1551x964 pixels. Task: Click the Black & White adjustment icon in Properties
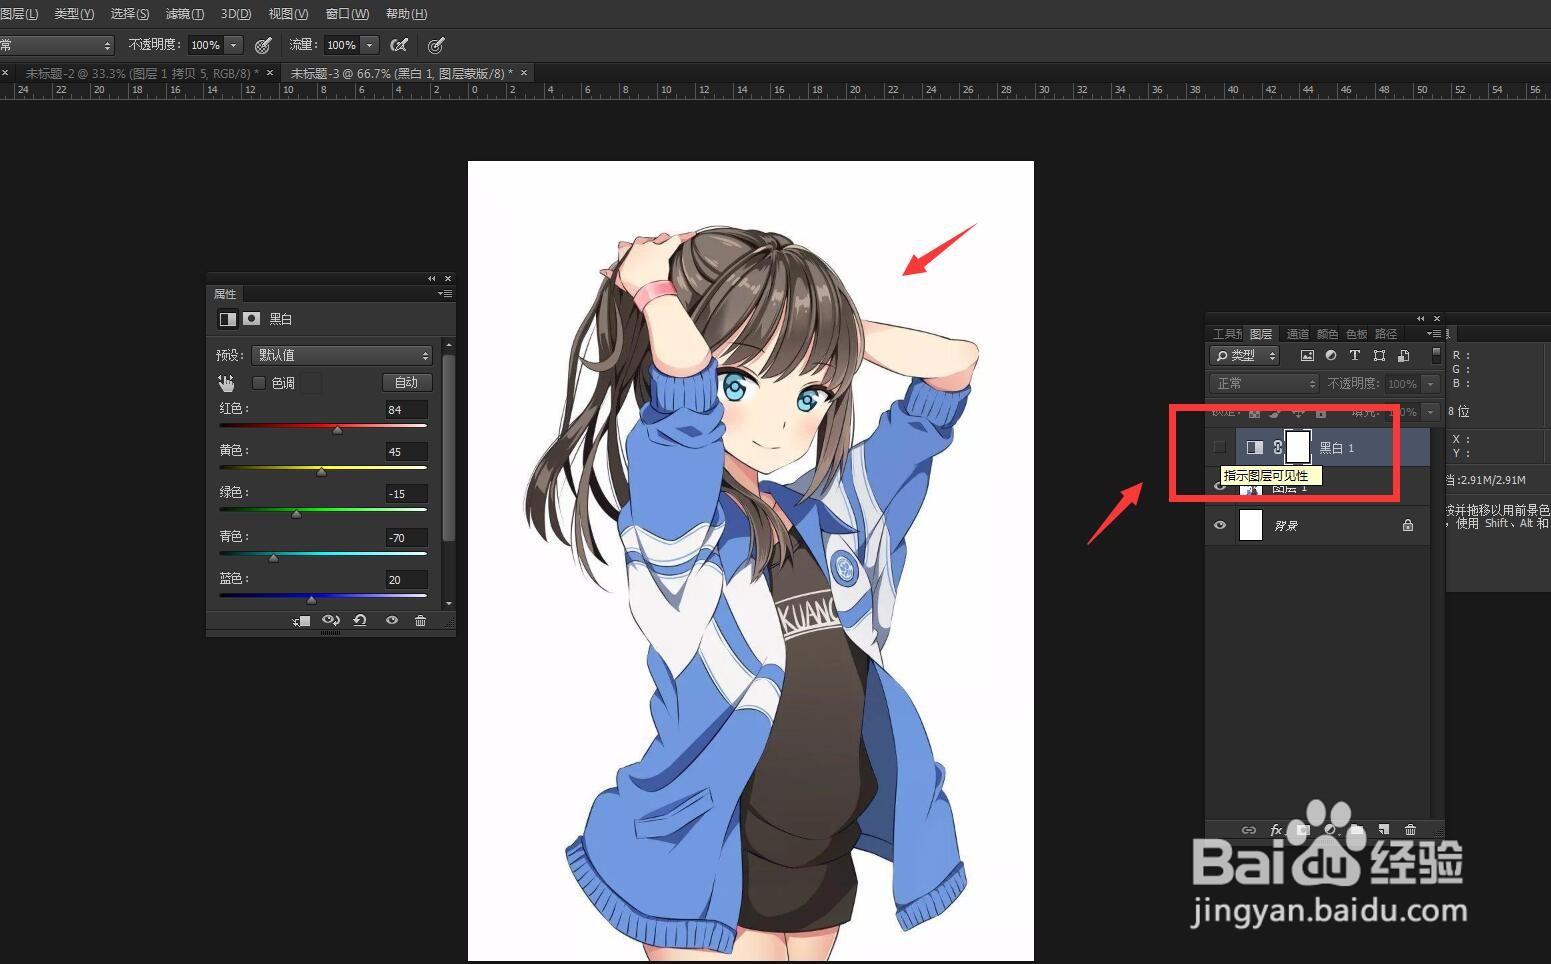pos(228,319)
